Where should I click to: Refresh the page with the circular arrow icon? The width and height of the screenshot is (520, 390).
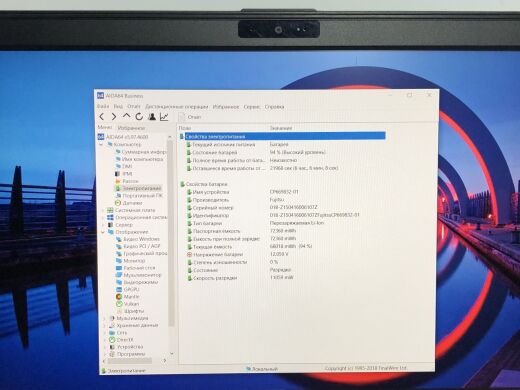(139, 116)
